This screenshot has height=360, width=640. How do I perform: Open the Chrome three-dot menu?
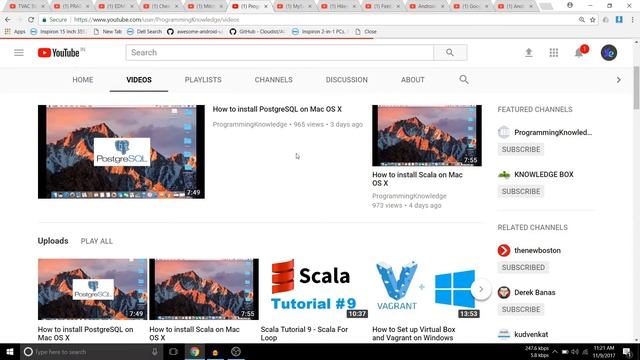tap(632, 20)
